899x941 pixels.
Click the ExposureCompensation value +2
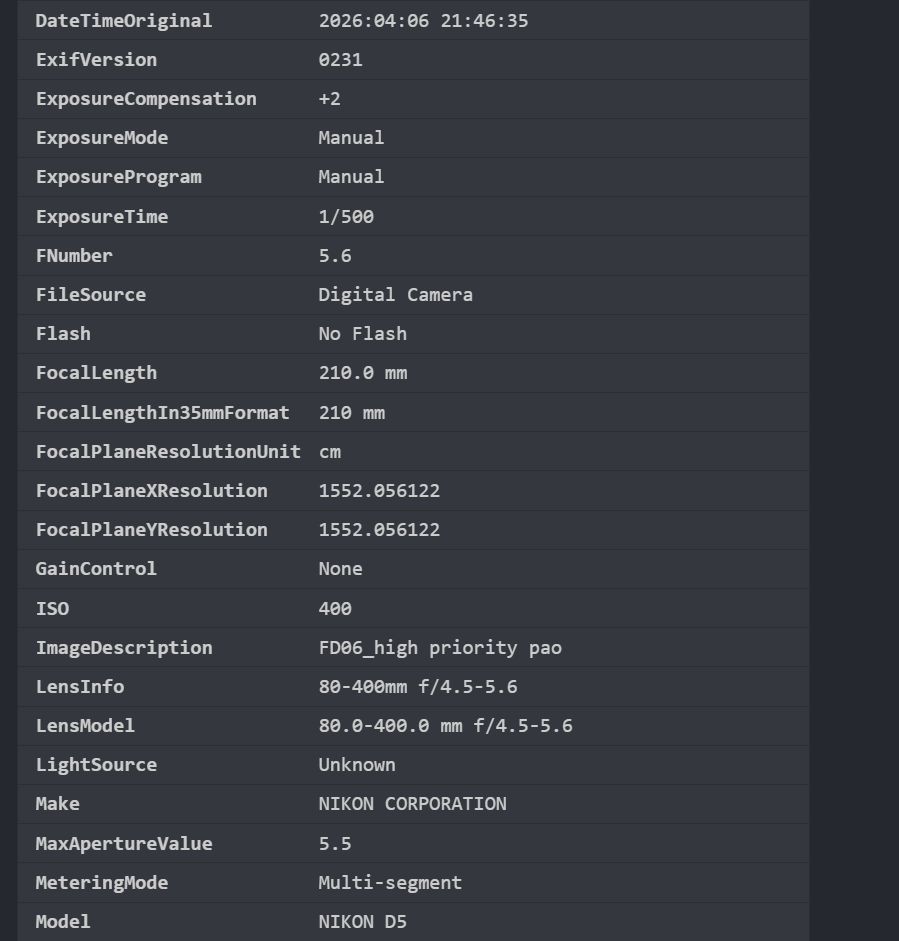(329, 99)
